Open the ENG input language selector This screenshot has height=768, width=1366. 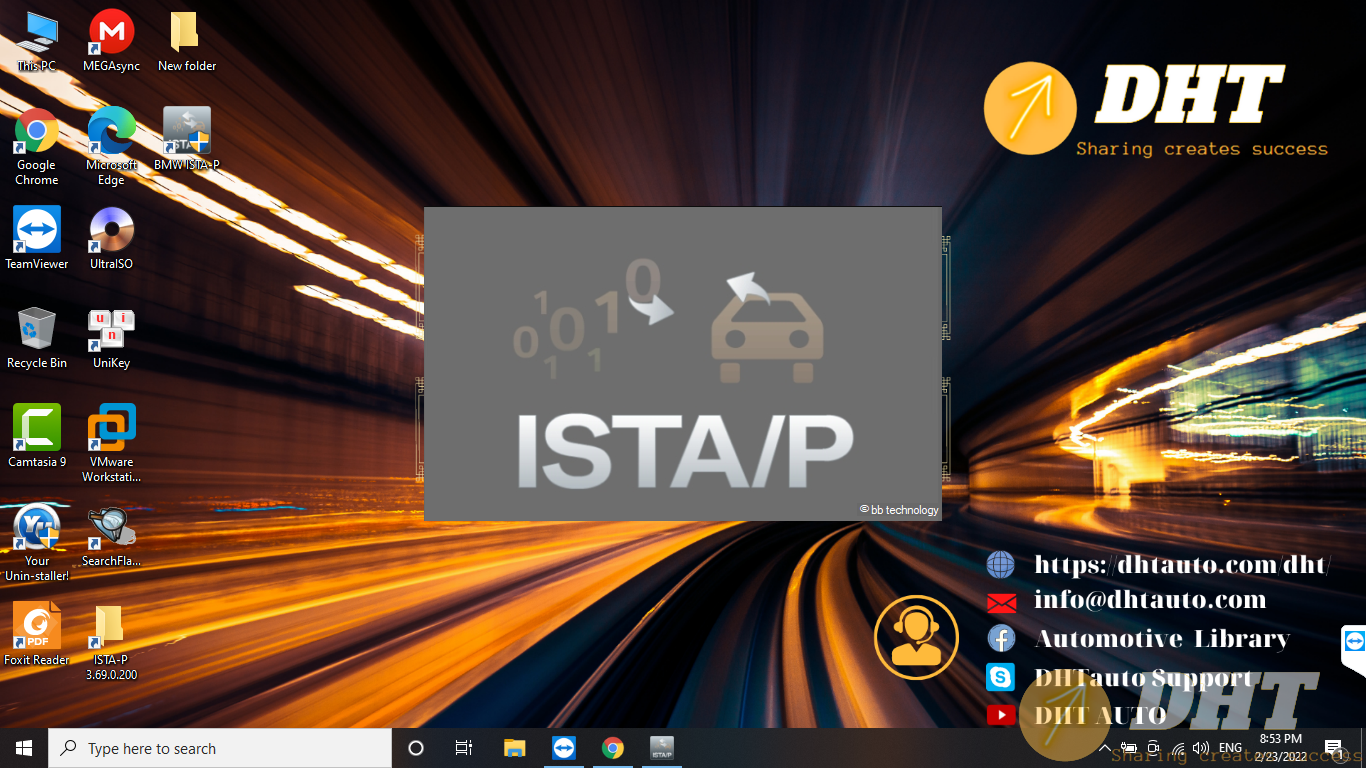pyautogui.click(x=1230, y=748)
